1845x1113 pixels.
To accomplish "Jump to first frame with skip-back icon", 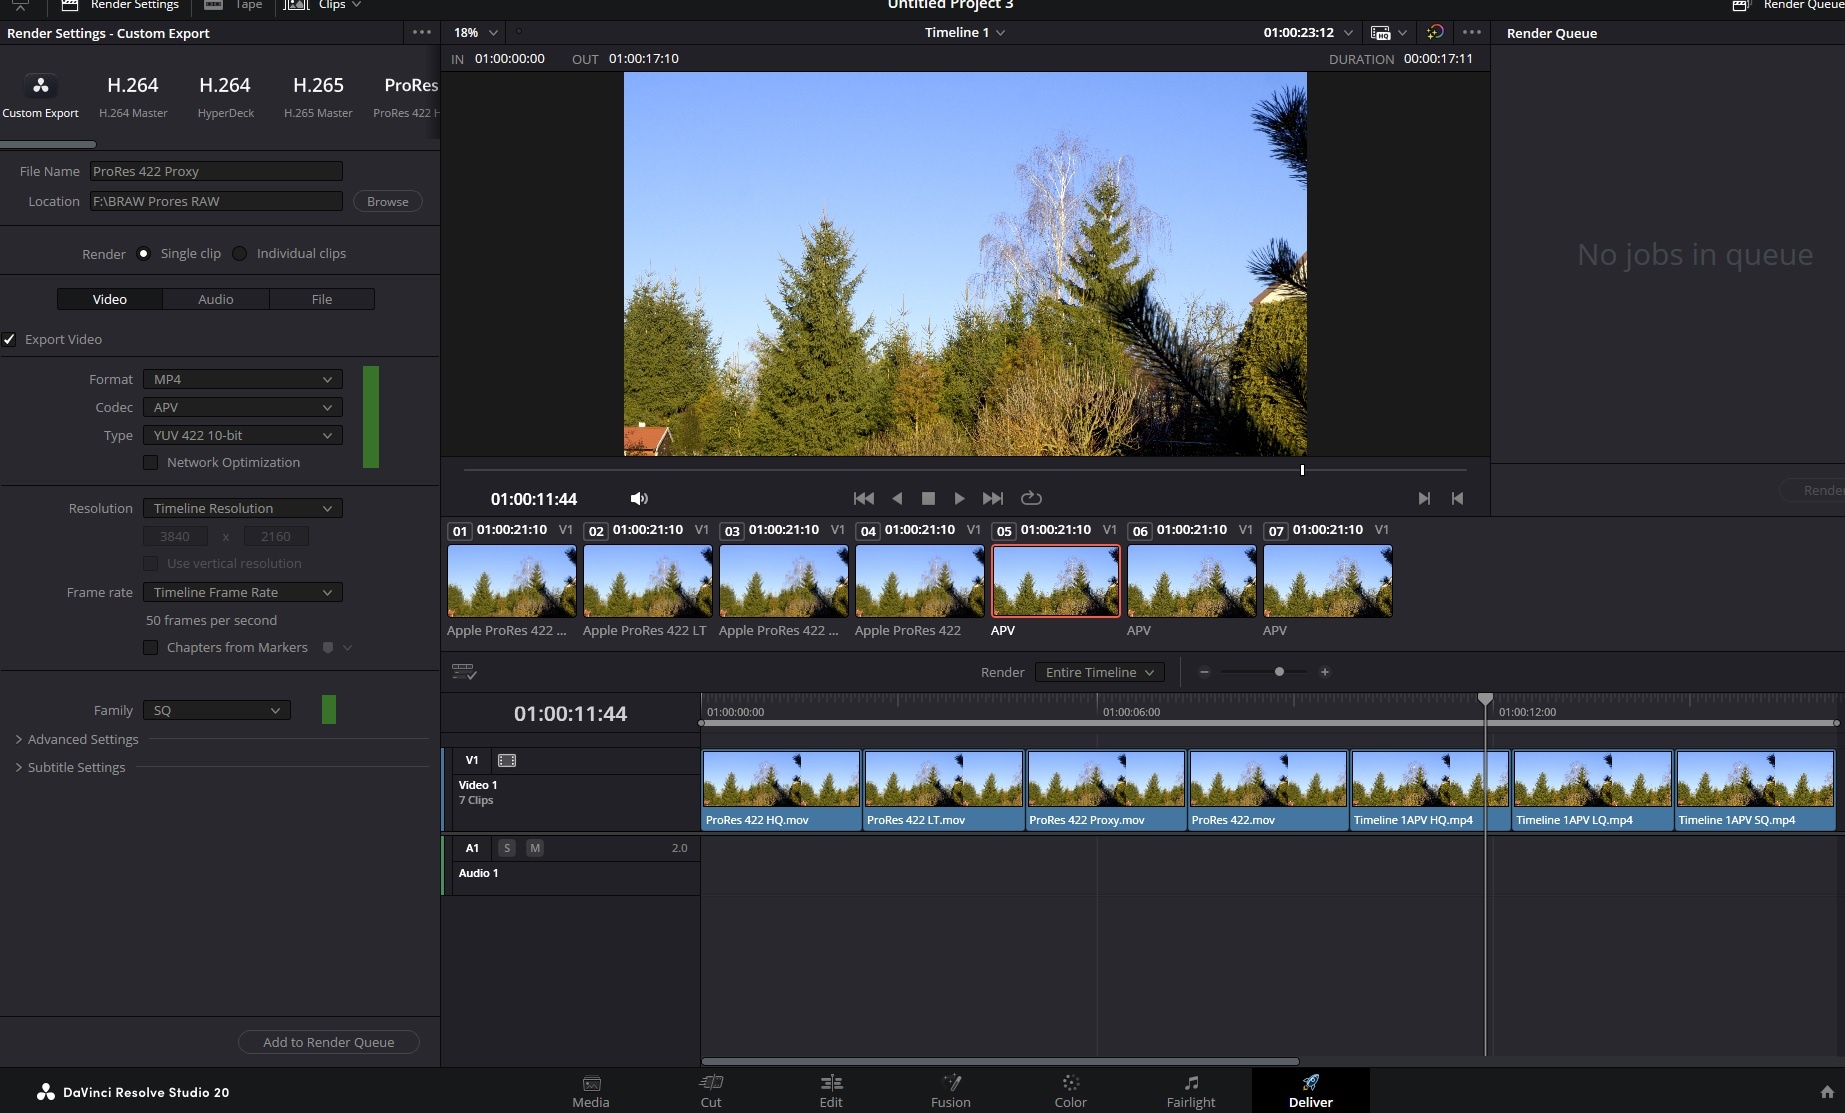I will [x=864, y=498].
